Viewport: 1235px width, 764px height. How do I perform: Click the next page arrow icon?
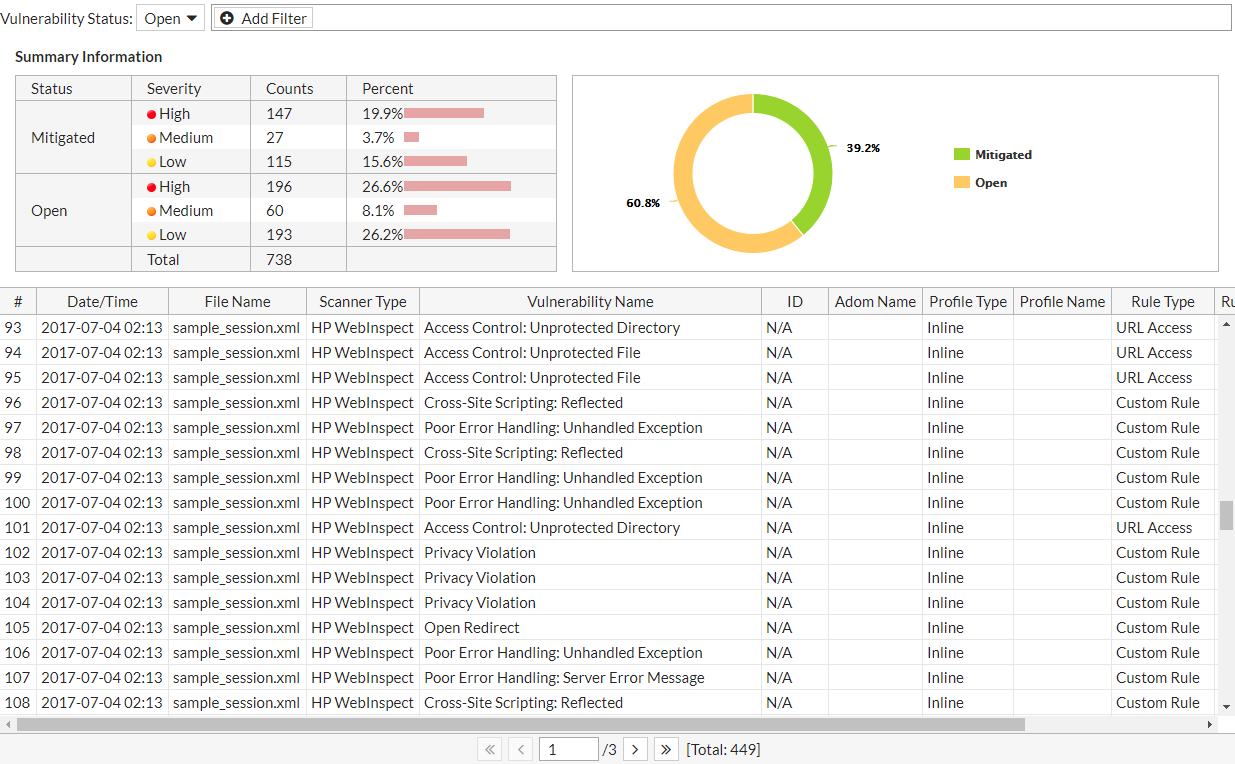tap(635, 748)
